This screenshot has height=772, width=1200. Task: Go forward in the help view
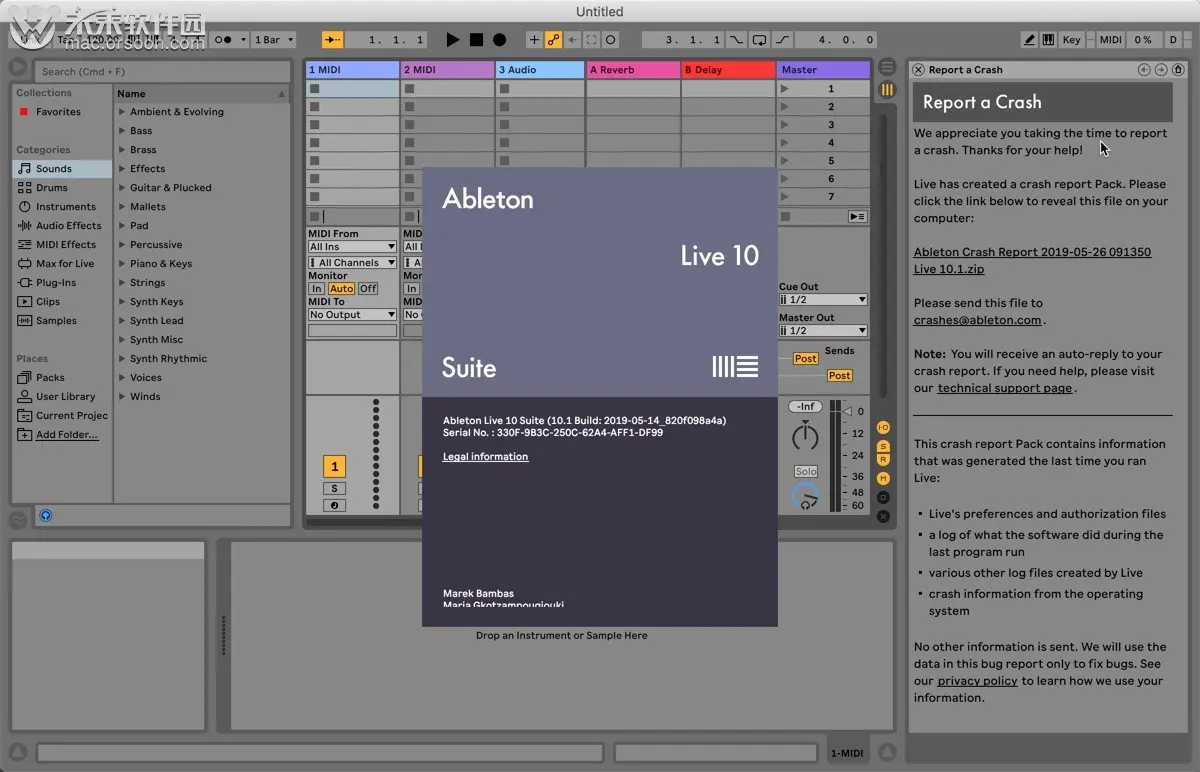pyautogui.click(x=1161, y=70)
